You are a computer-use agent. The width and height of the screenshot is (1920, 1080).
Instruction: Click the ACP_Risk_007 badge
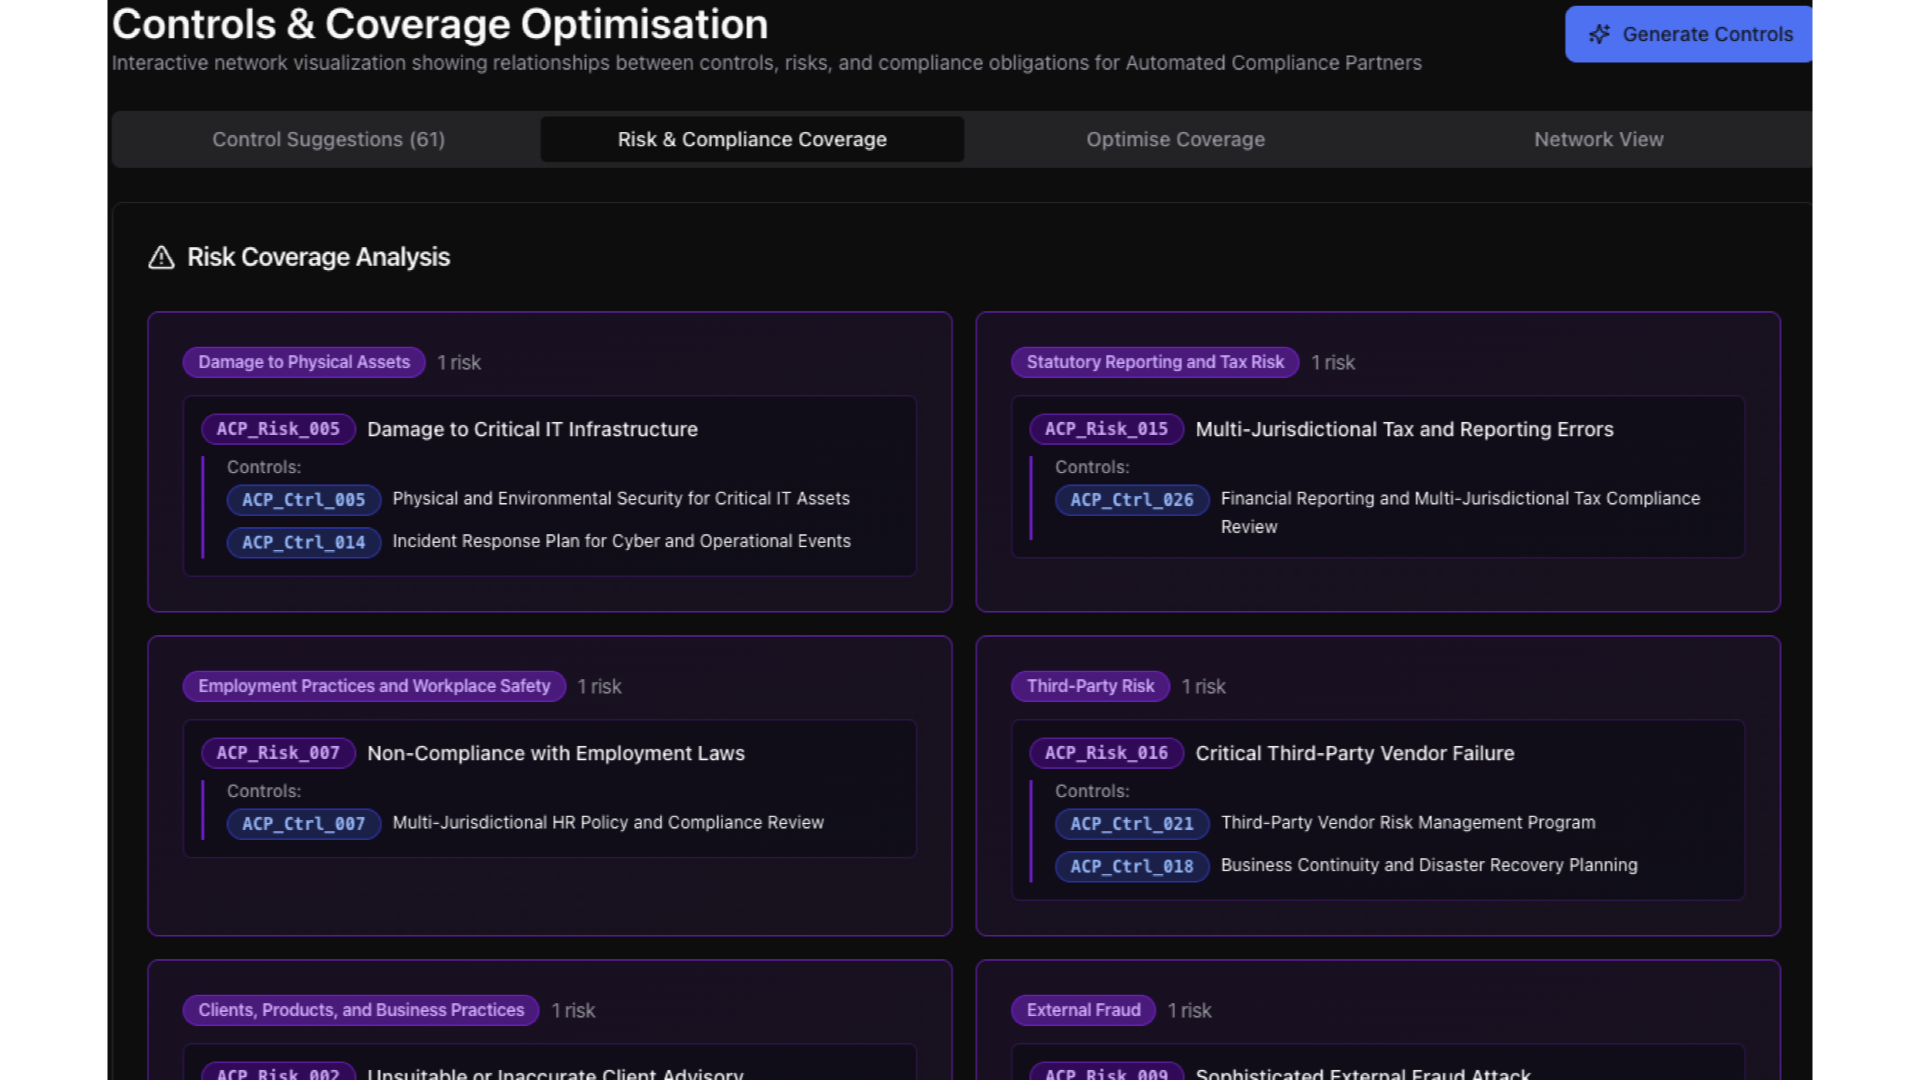[278, 753]
